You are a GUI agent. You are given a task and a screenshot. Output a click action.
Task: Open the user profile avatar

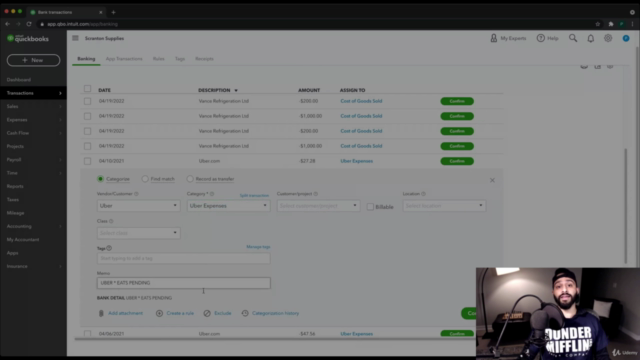point(626,38)
